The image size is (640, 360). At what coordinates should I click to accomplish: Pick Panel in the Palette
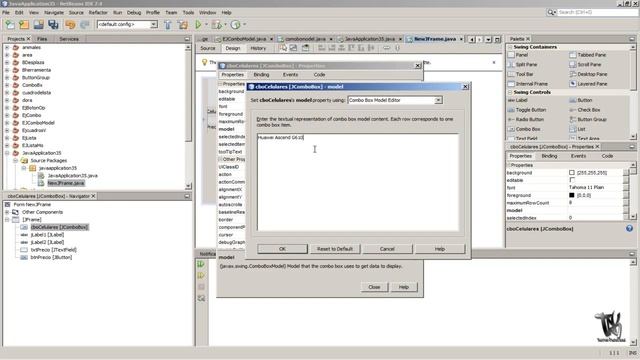coord(521,55)
